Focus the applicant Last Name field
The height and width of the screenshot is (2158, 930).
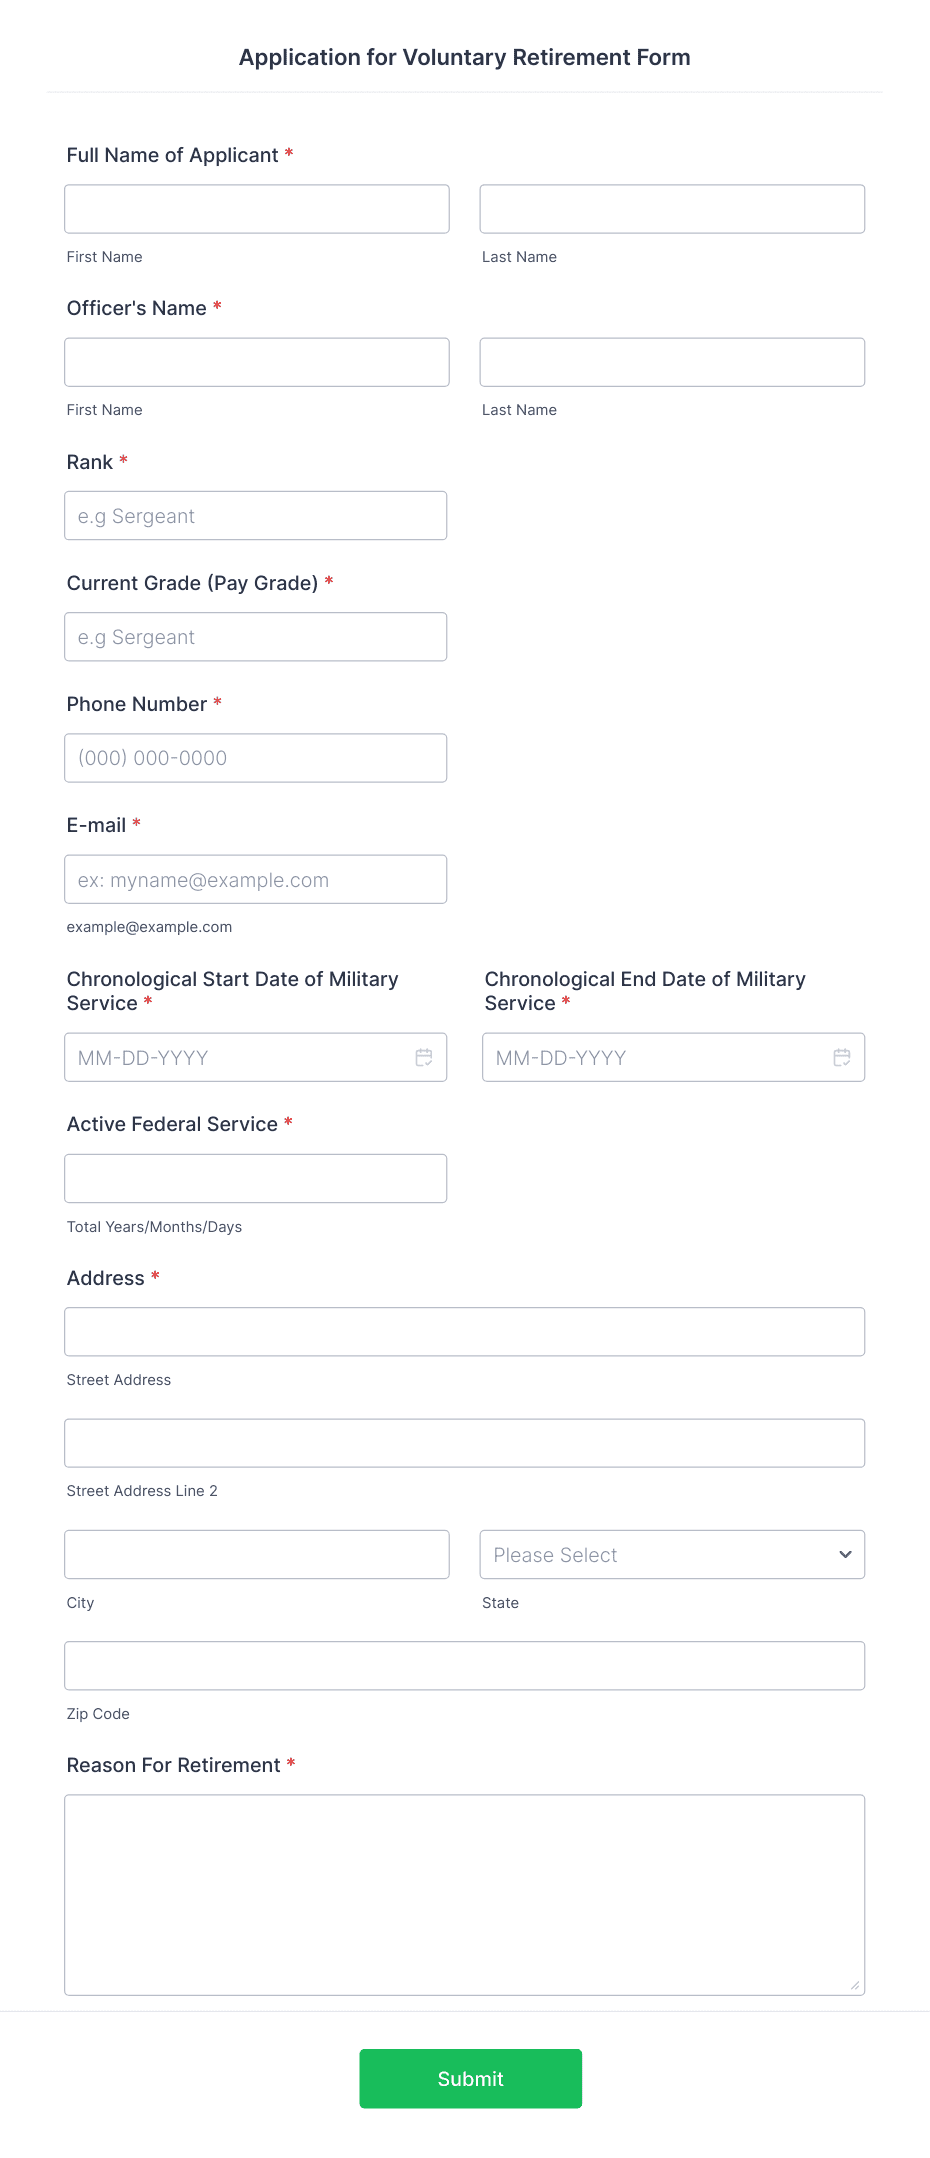coord(672,209)
